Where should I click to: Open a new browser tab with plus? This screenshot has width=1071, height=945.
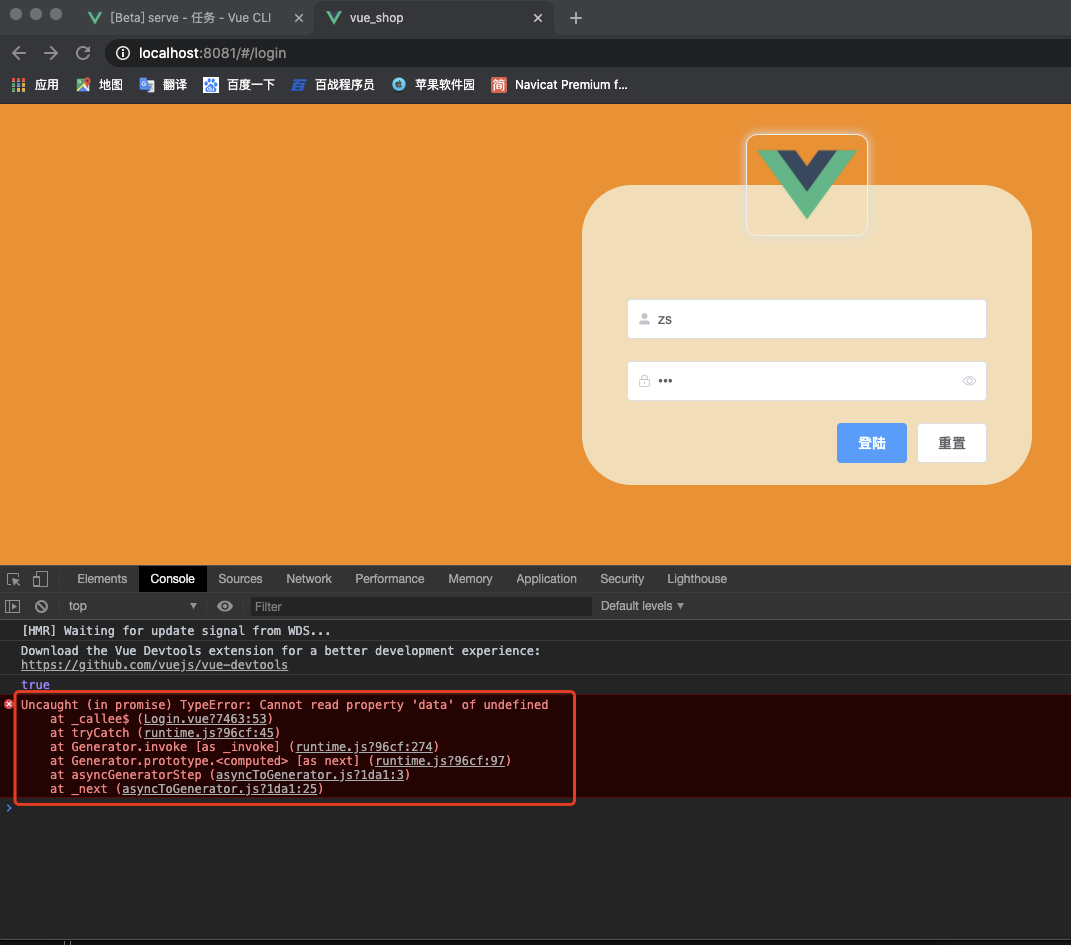tap(576, 18)
